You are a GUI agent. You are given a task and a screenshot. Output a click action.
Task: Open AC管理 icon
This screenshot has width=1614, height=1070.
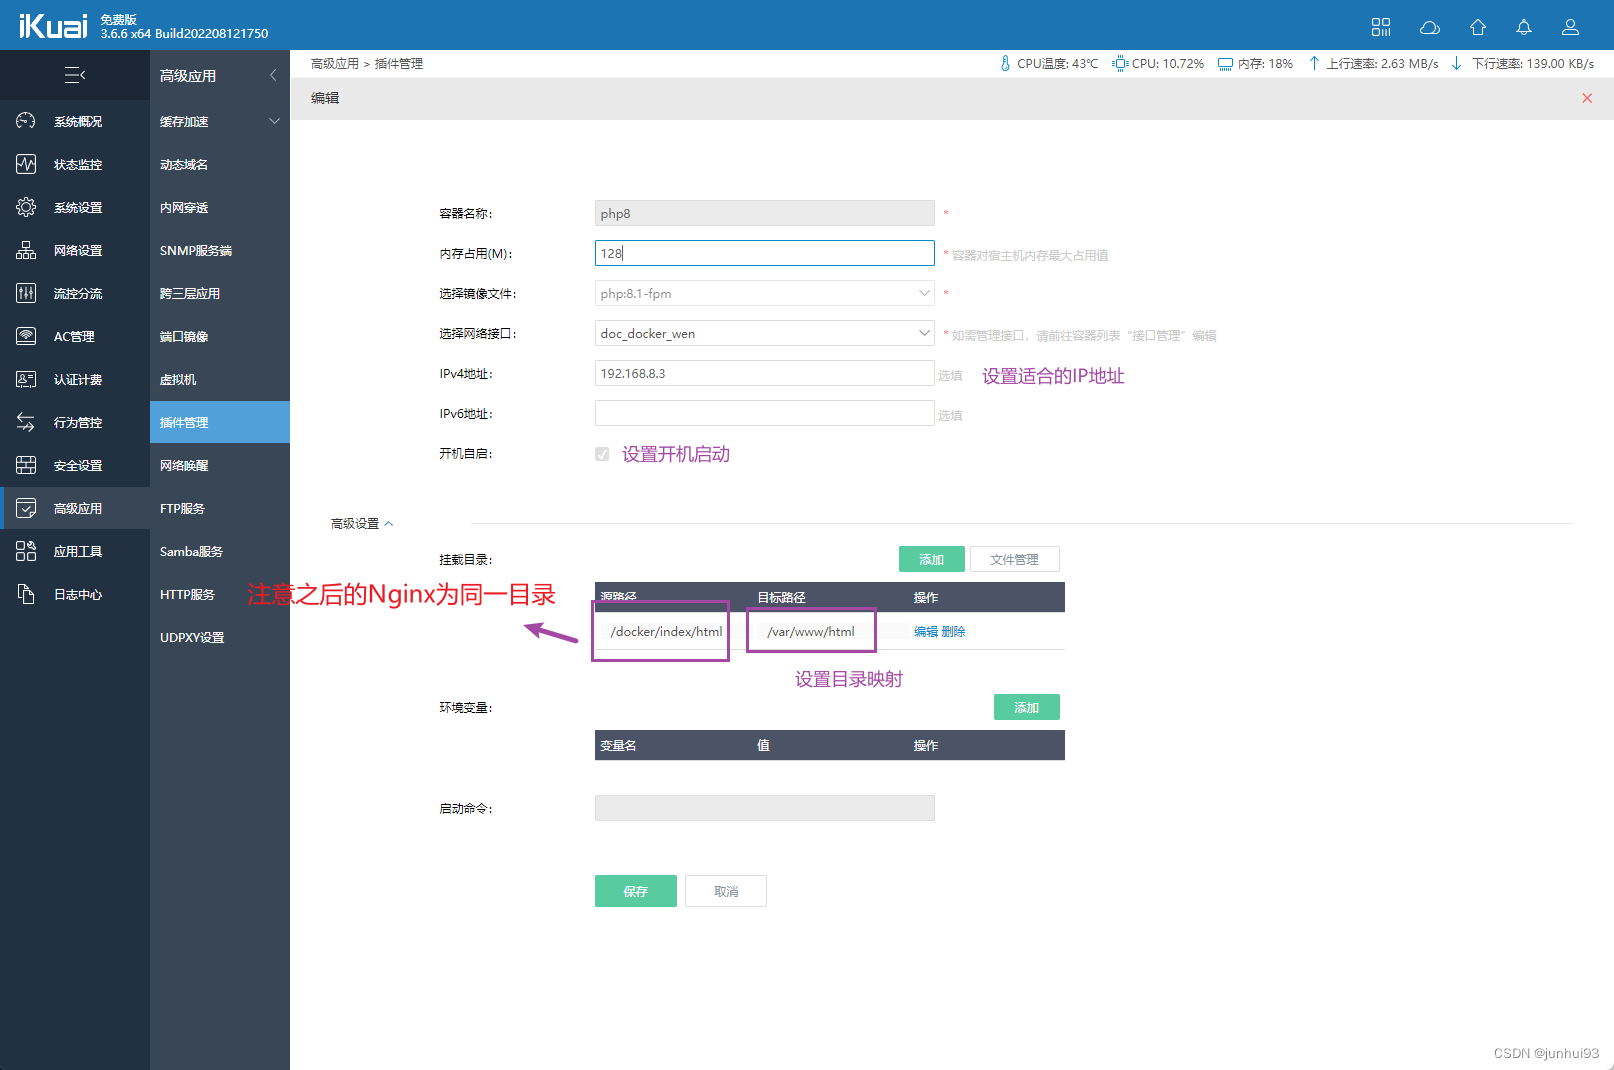point(26,336)
